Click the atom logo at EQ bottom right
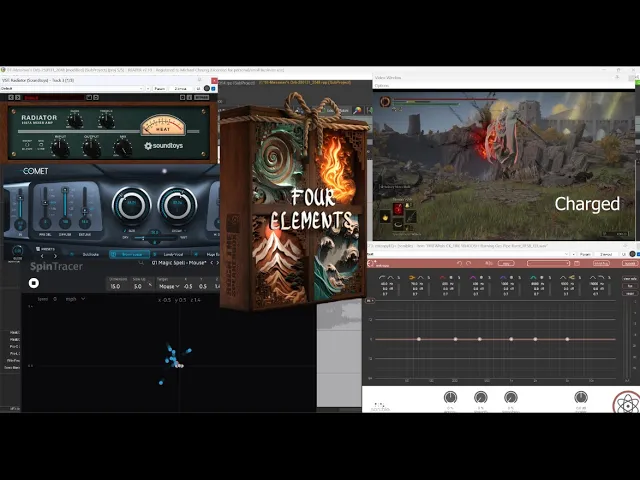Viewport: 640px width, 480px height. click(x=627, y=403)
